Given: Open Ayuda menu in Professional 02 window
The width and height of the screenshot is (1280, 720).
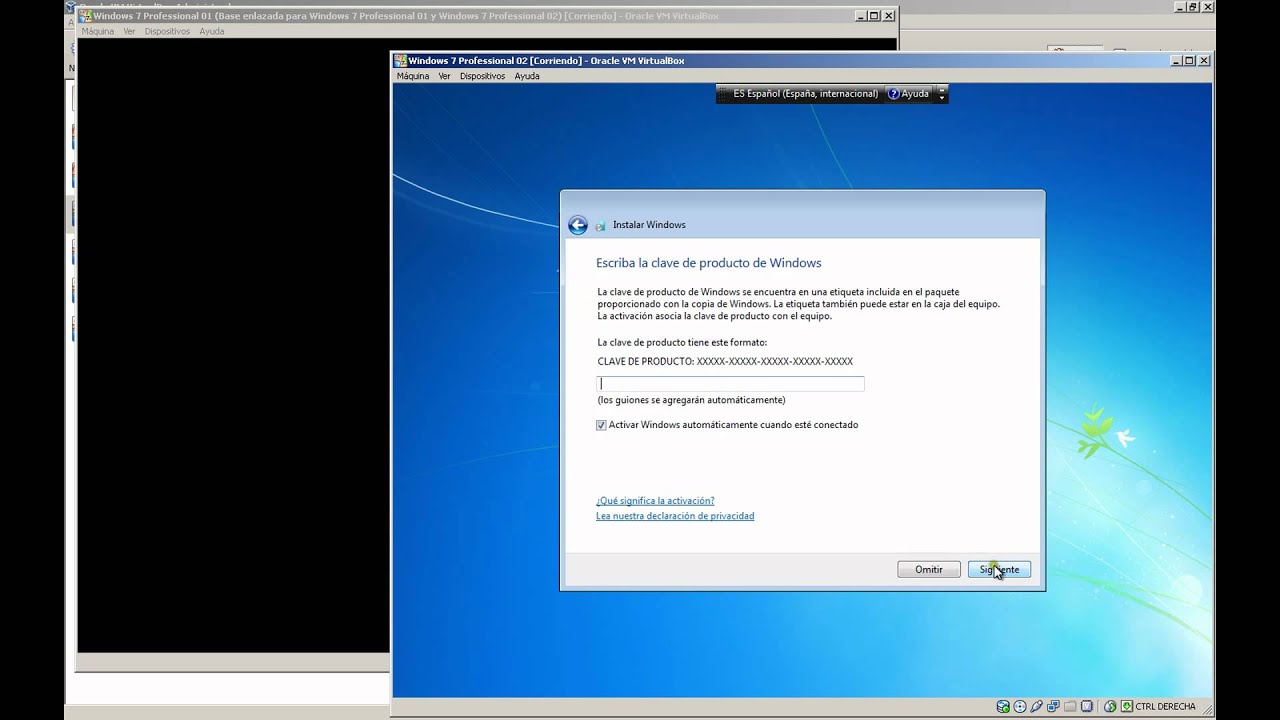Looking at the screenshot, I should tap(527, 76).
